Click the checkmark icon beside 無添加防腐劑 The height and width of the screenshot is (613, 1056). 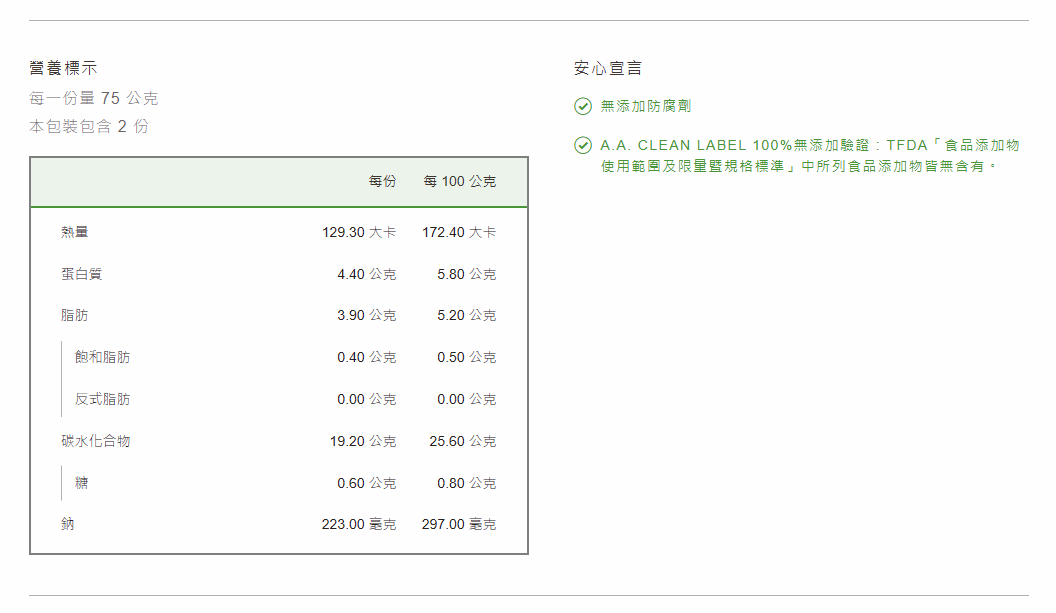(583, 106)
